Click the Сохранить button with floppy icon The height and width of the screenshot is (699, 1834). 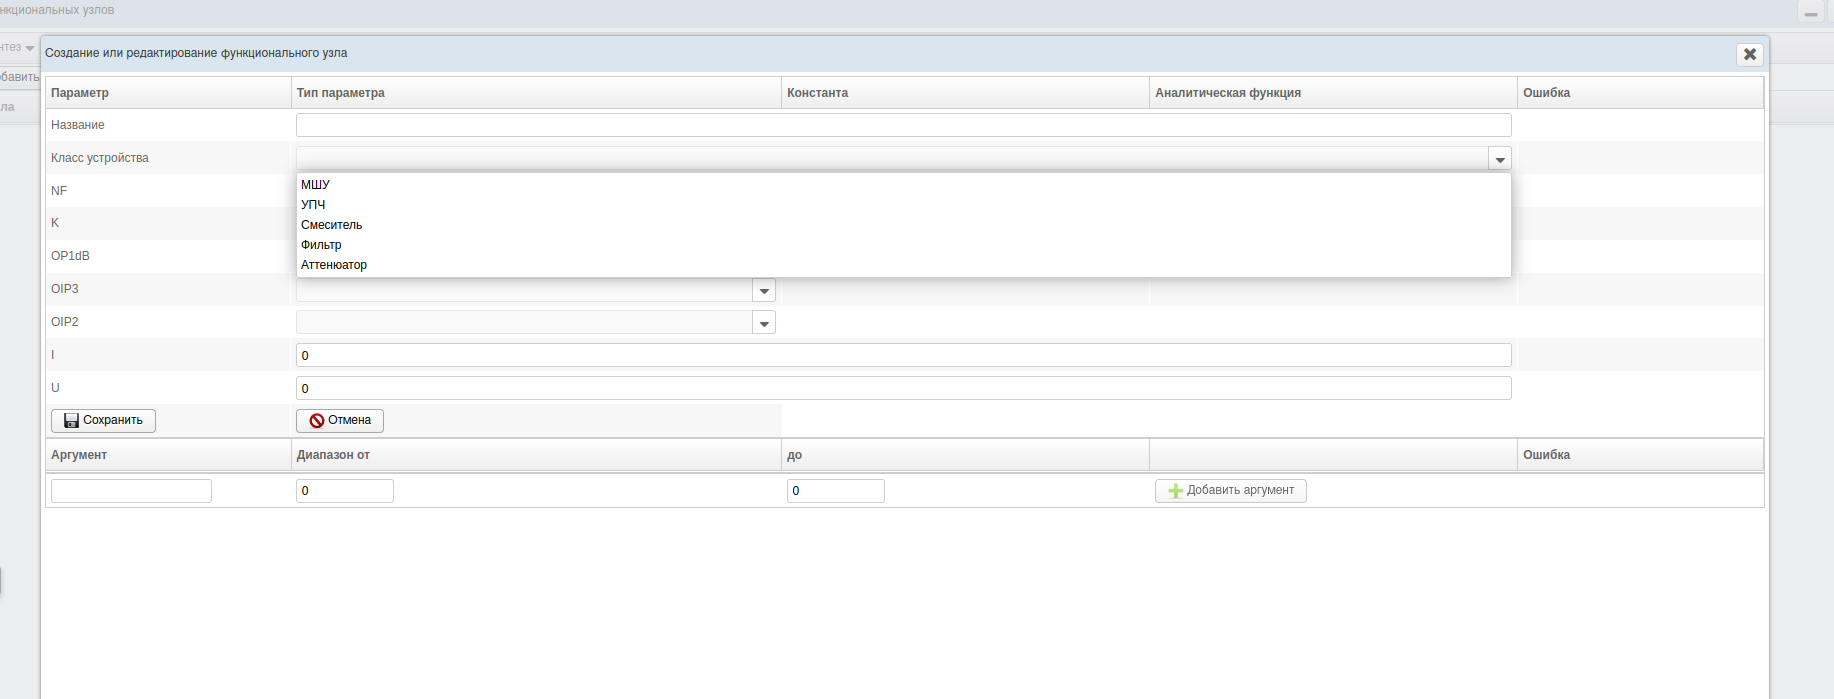coord(103,421)
